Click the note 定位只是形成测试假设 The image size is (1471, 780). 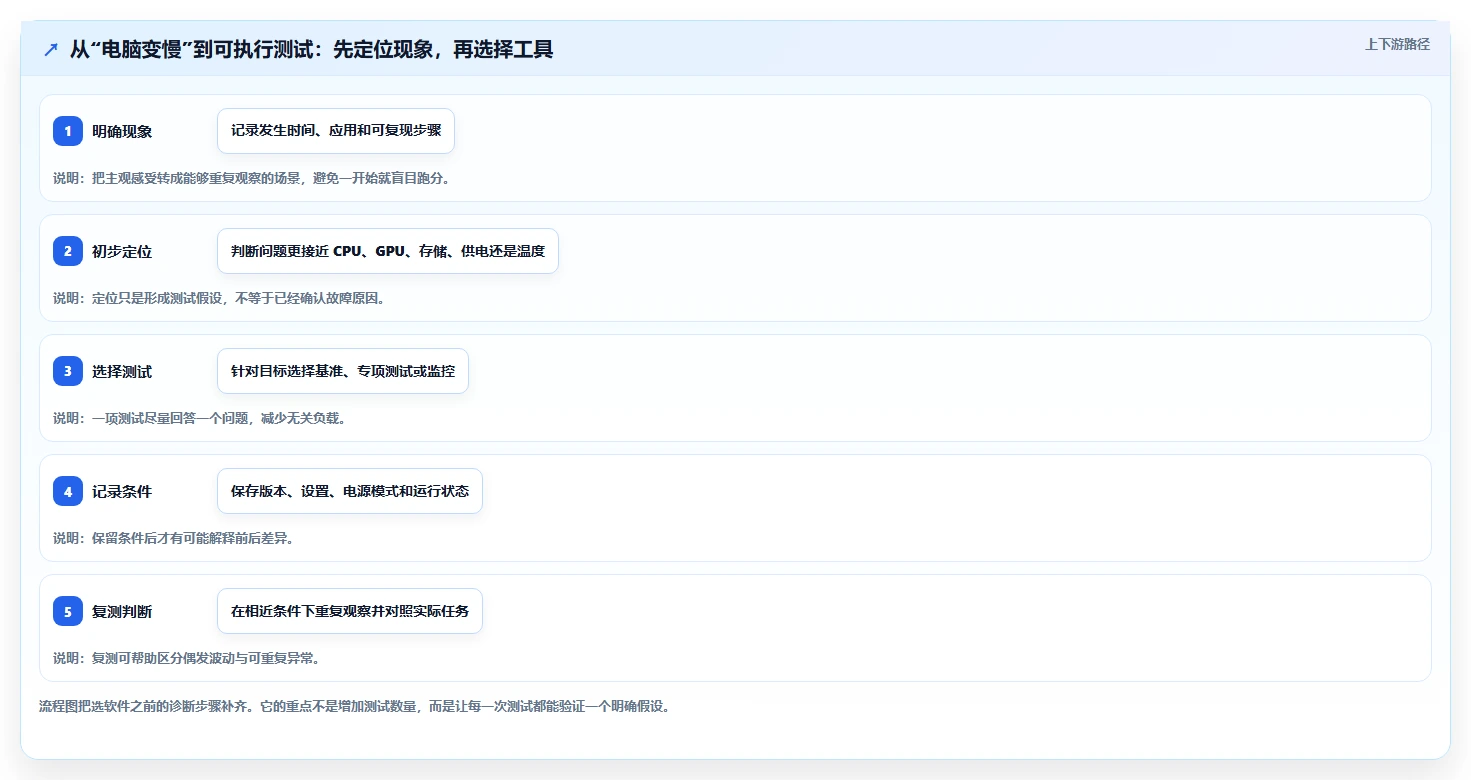coord(219,298)
